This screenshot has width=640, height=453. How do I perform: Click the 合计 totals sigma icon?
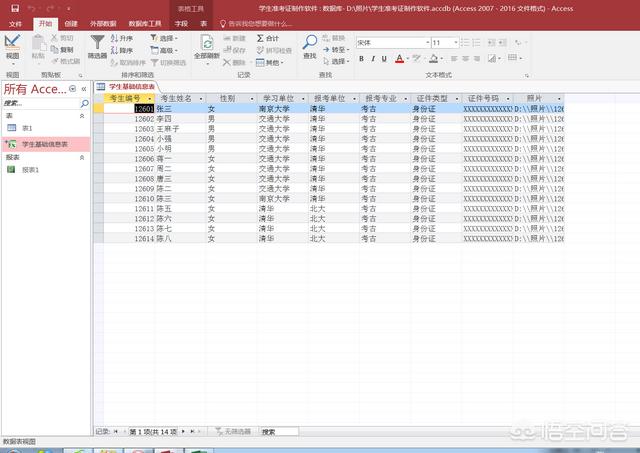pos(265,38)
